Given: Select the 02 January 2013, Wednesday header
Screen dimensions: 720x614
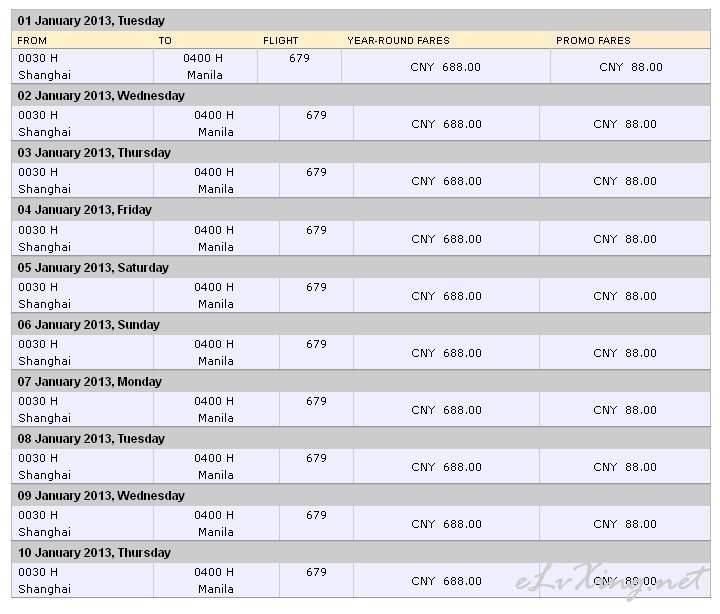Looking at the screenshot, I should click(x=101, y=96).
